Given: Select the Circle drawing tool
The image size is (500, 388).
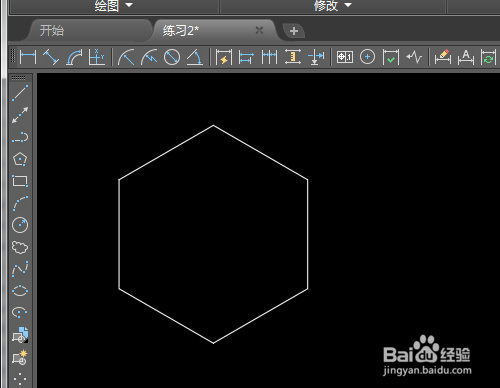Looking at the screenshot, I should coord(20,225).
